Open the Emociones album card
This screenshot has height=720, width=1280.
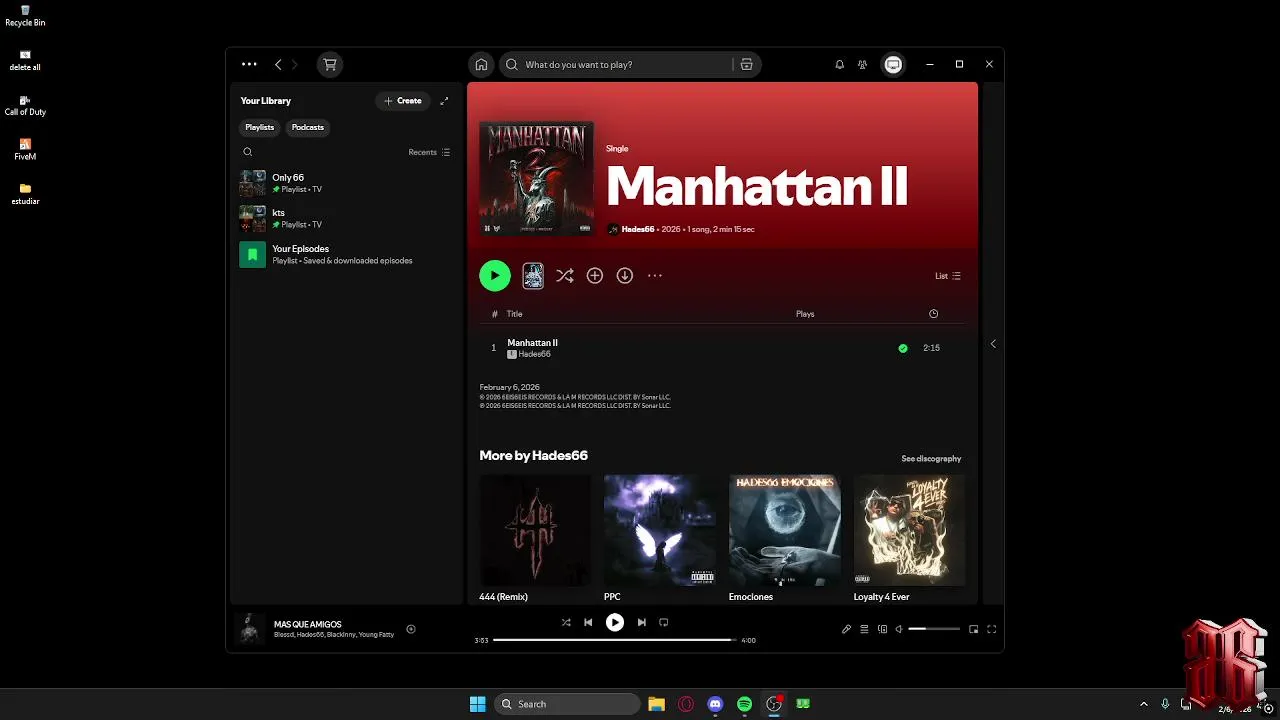coord(785,538)
